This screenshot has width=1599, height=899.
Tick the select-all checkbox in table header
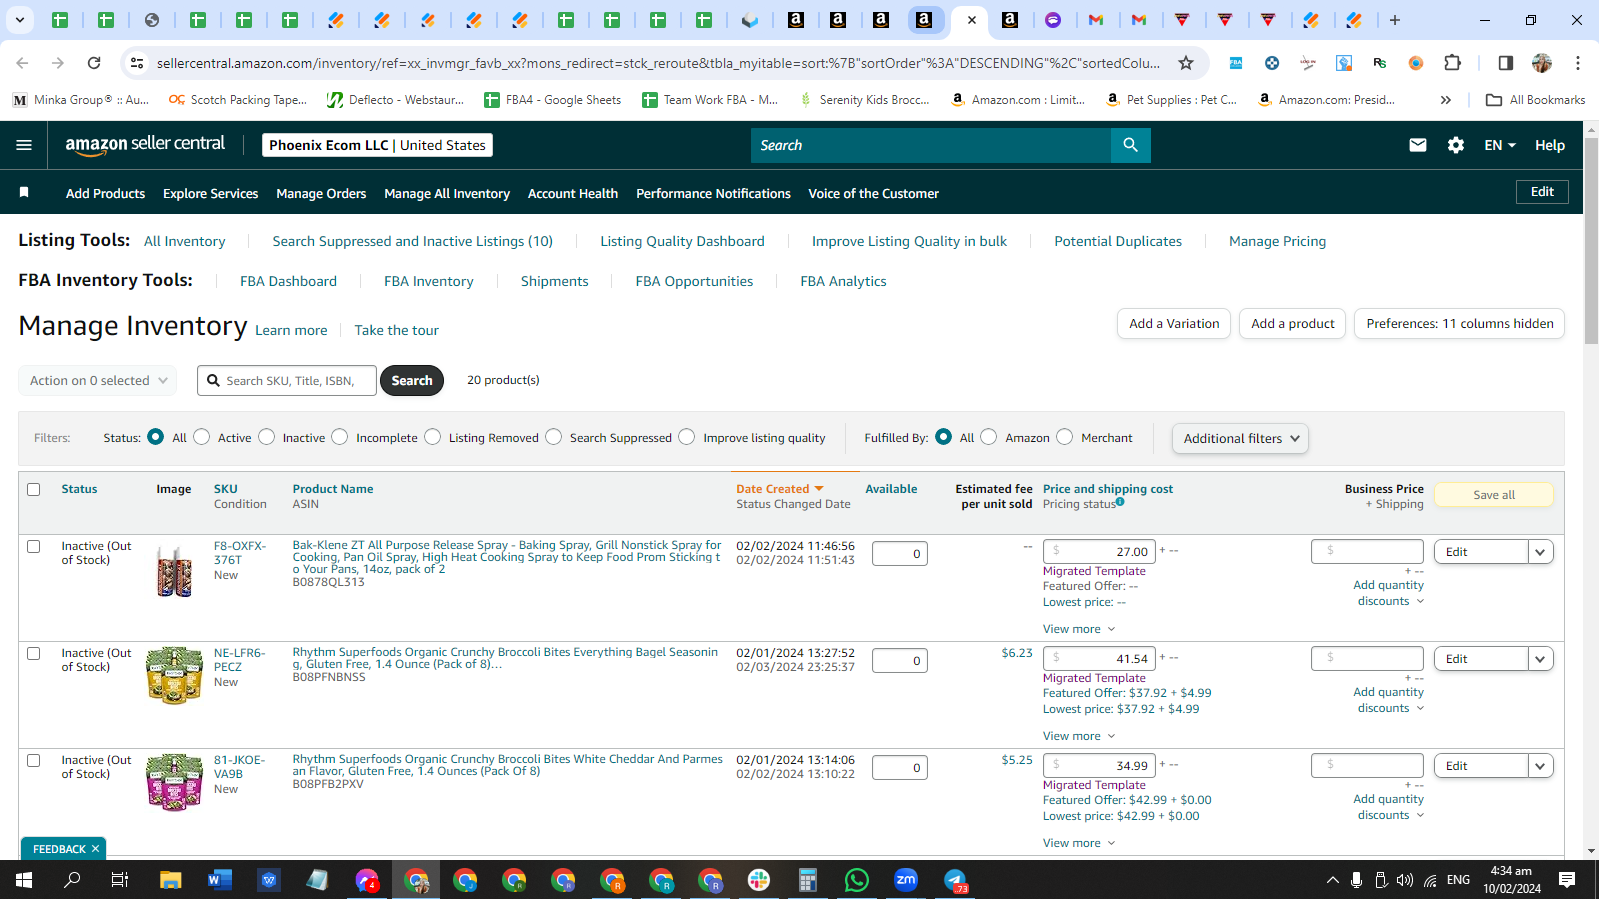[34, 489]
